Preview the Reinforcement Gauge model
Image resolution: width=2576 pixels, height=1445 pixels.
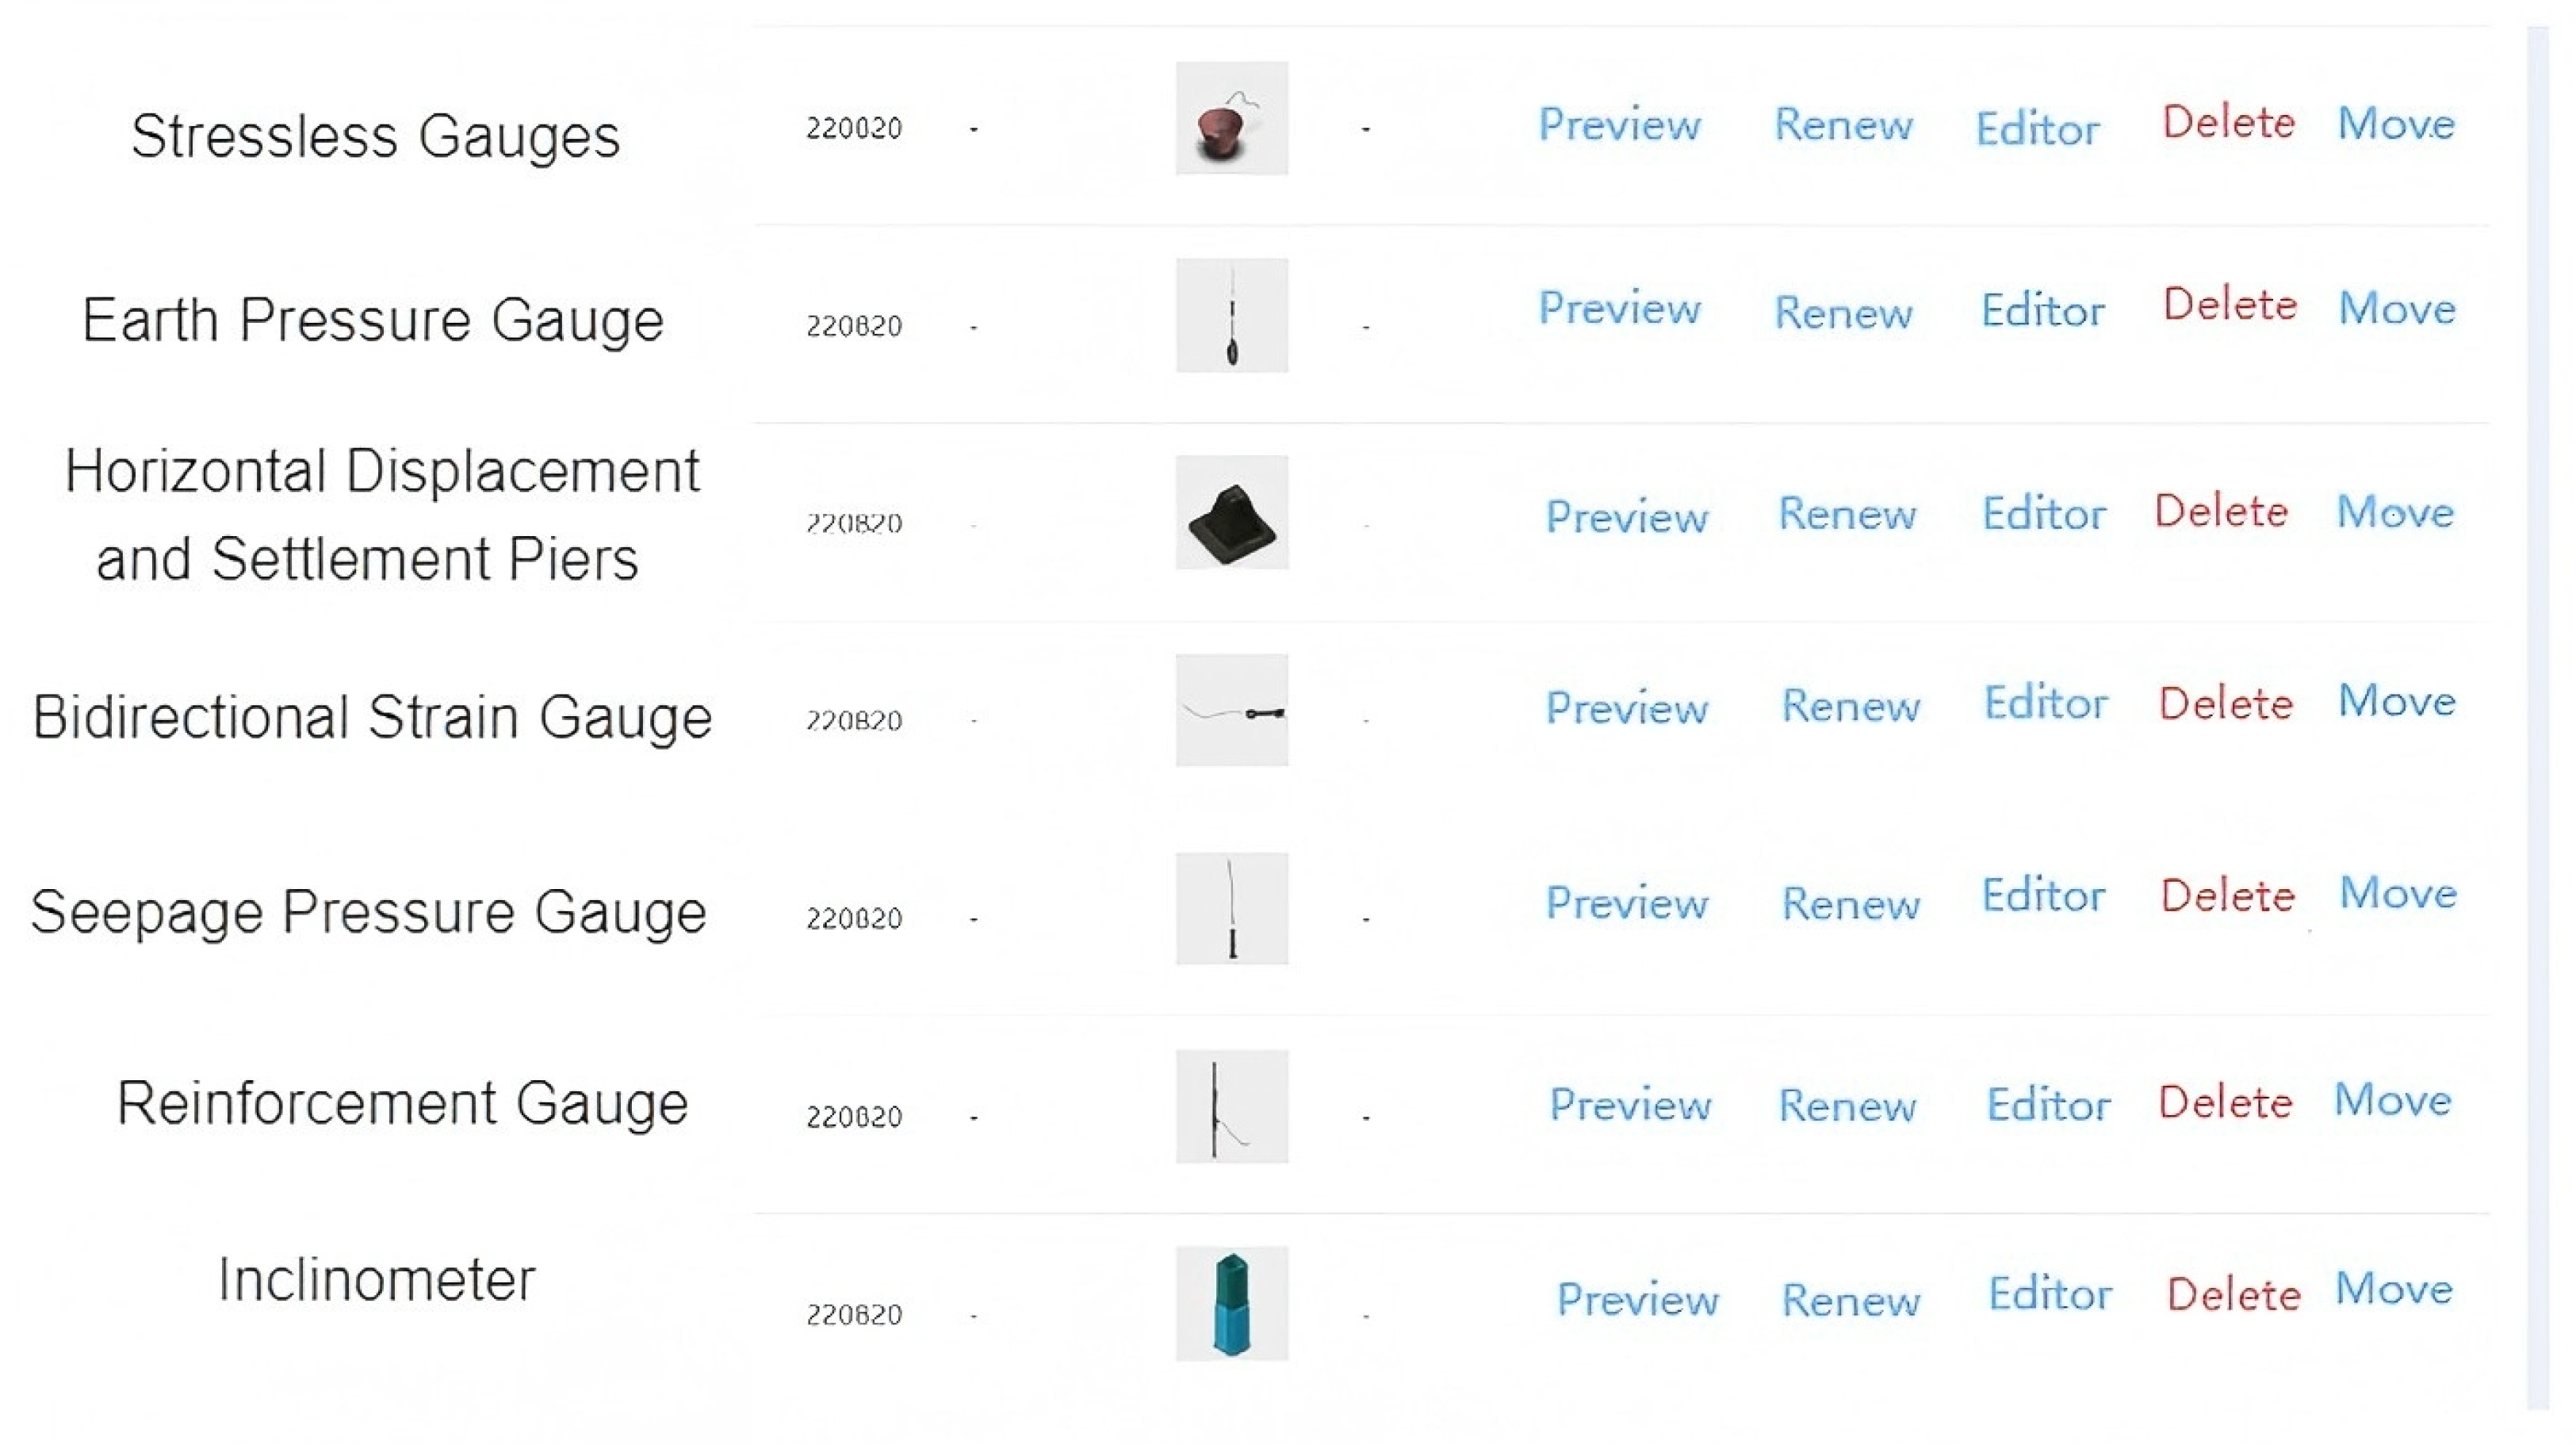(x=1630, y=1105)
